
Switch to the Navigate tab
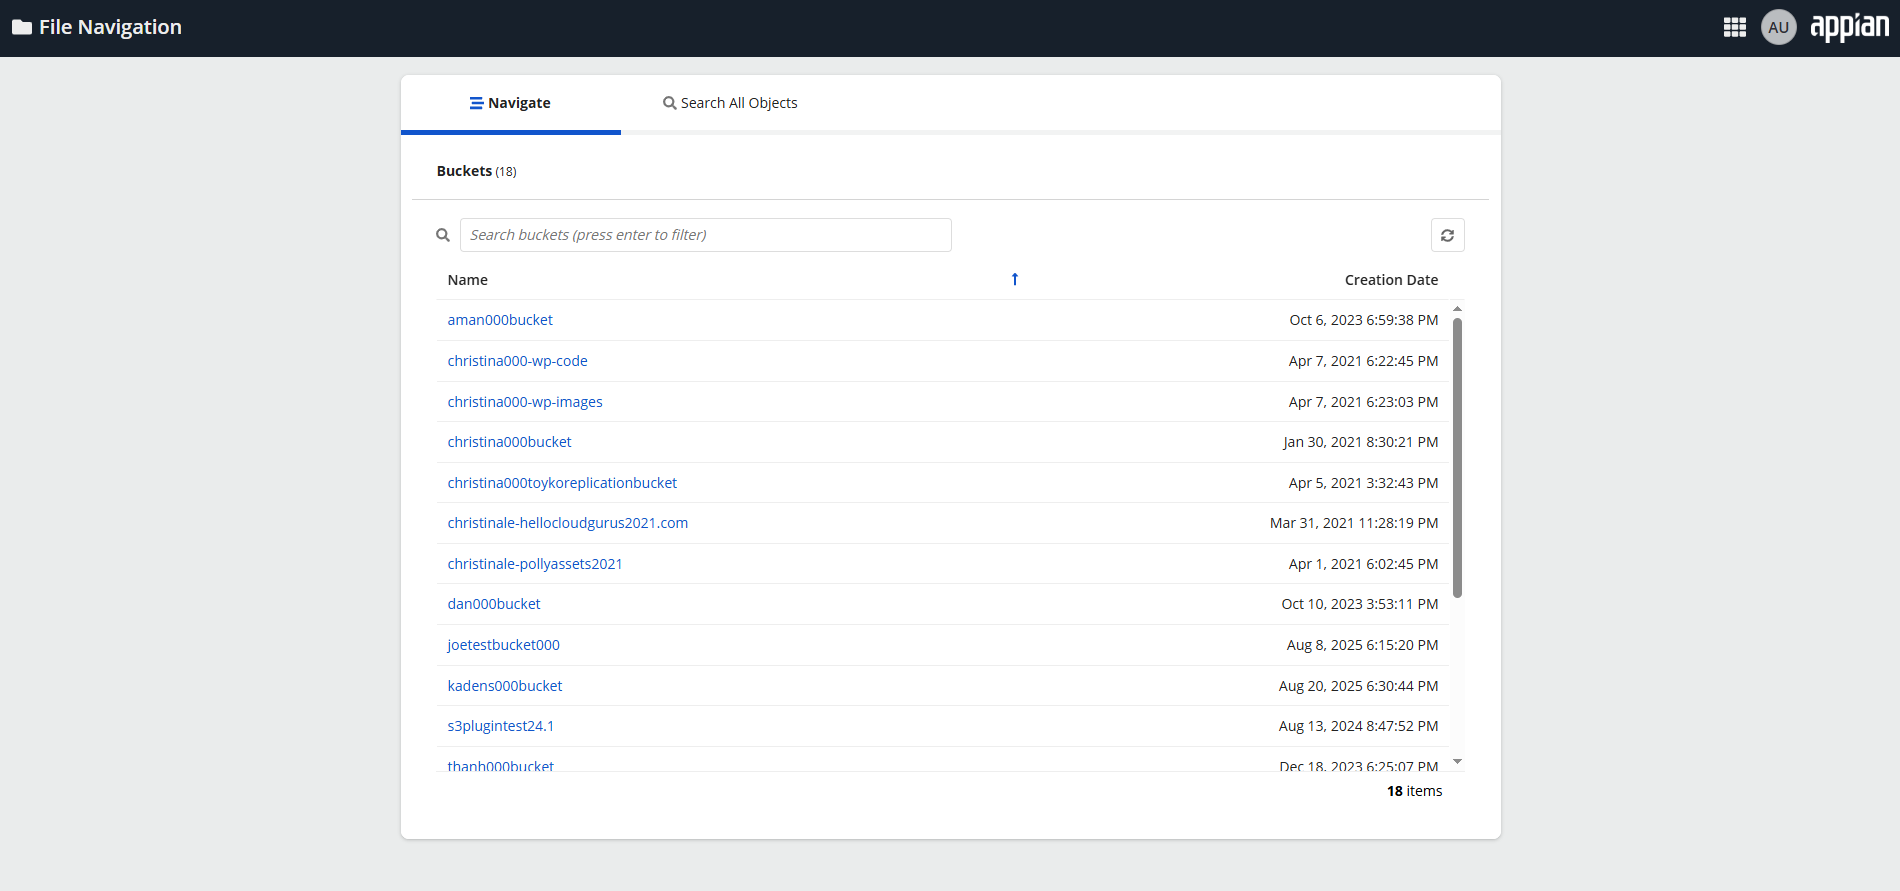tap(510, 103)
